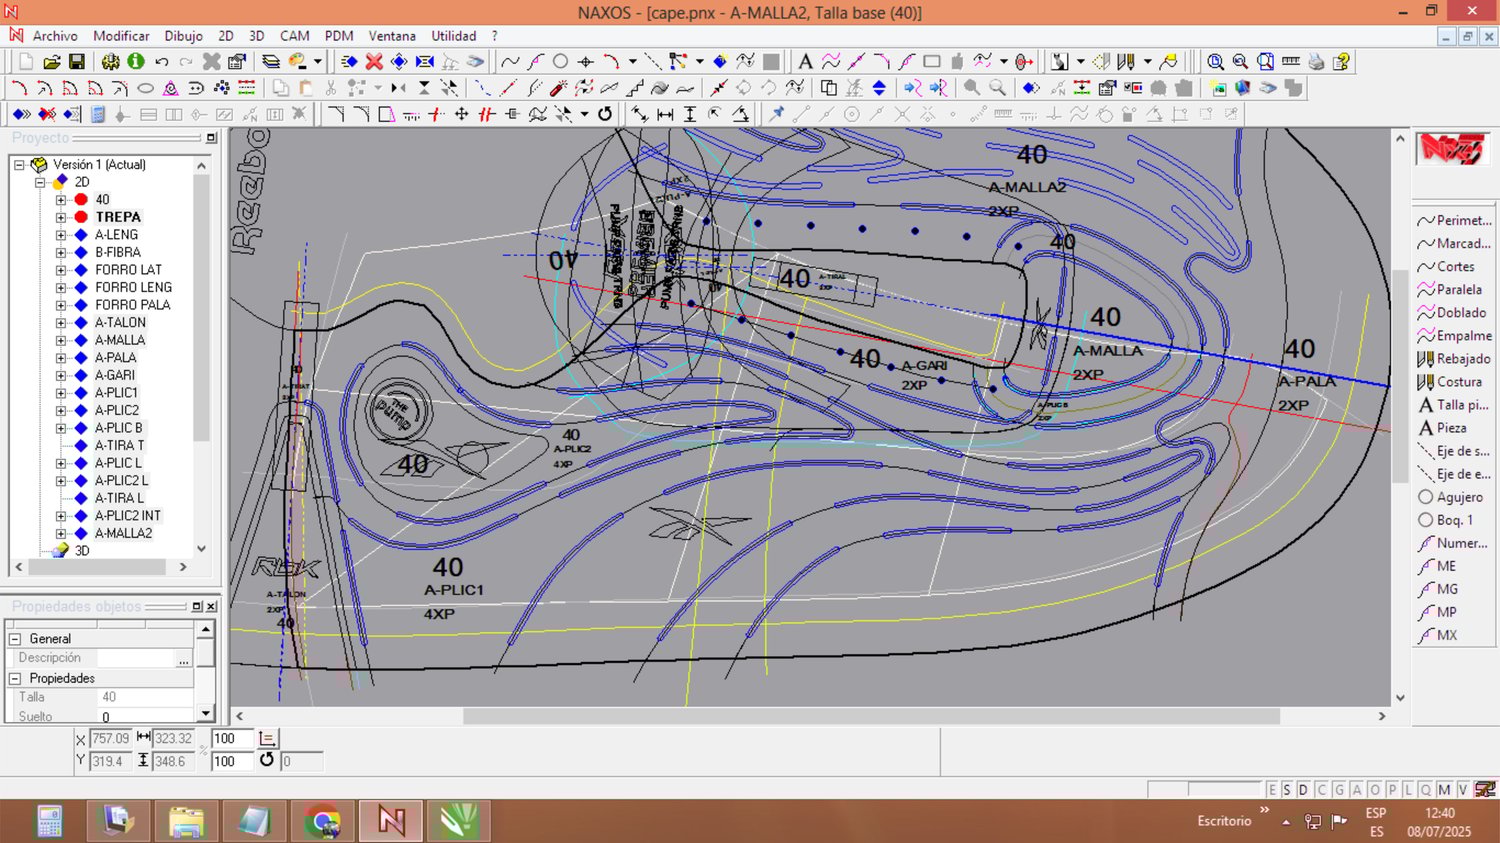Expand the TREPA tree node
Image resolution: width=1500 pixels, height=843 pixels.
pos(61,217)
